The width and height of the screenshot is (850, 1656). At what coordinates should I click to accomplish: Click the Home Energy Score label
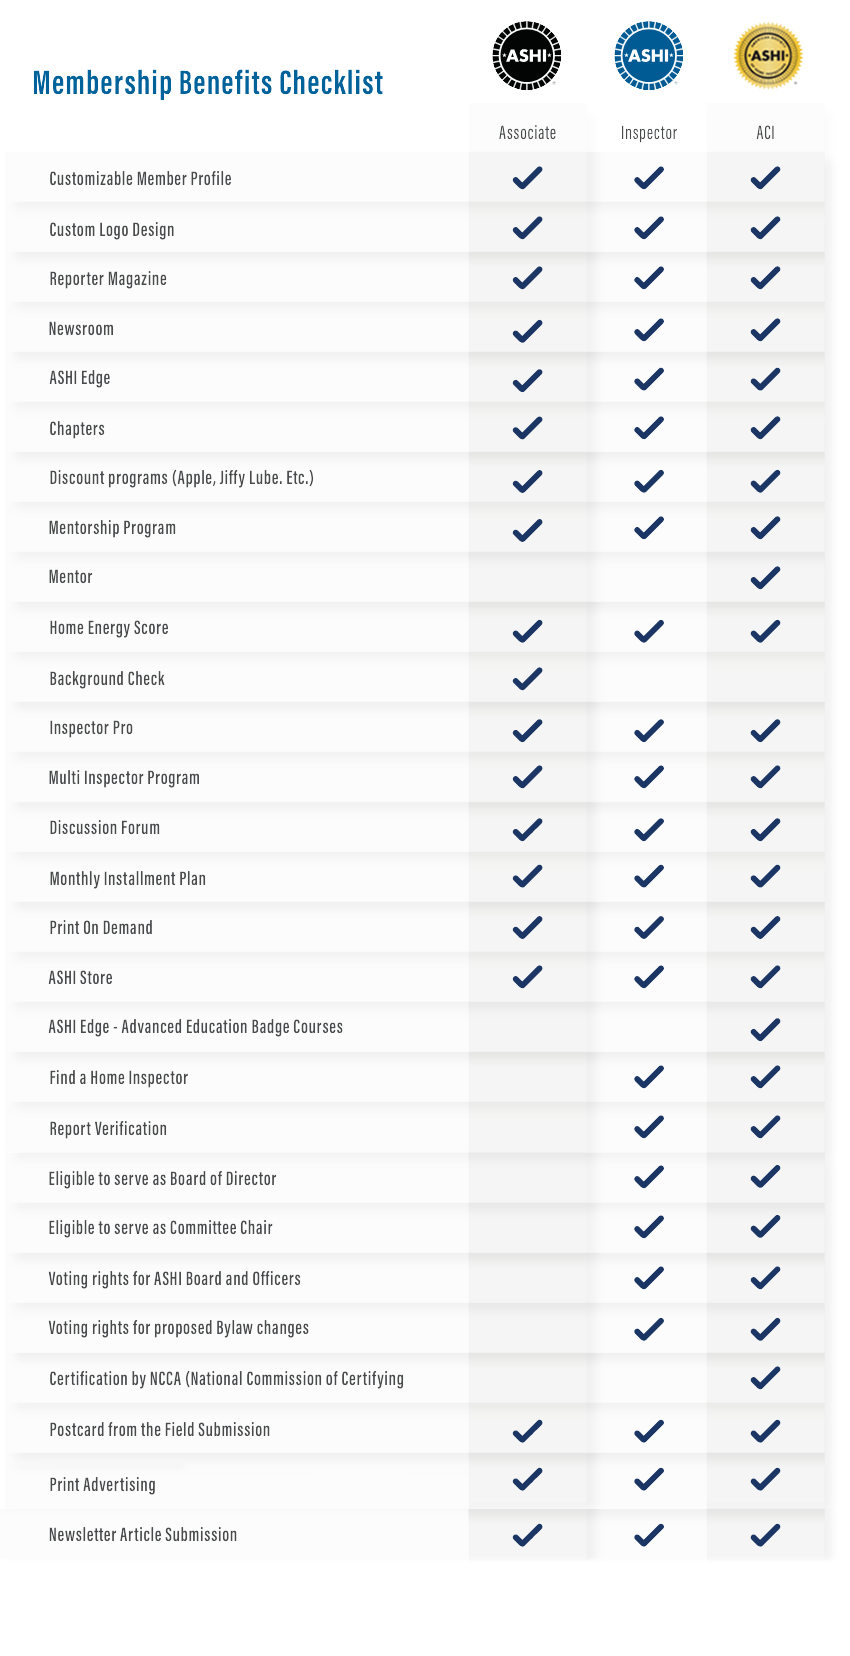pos(109,628)
